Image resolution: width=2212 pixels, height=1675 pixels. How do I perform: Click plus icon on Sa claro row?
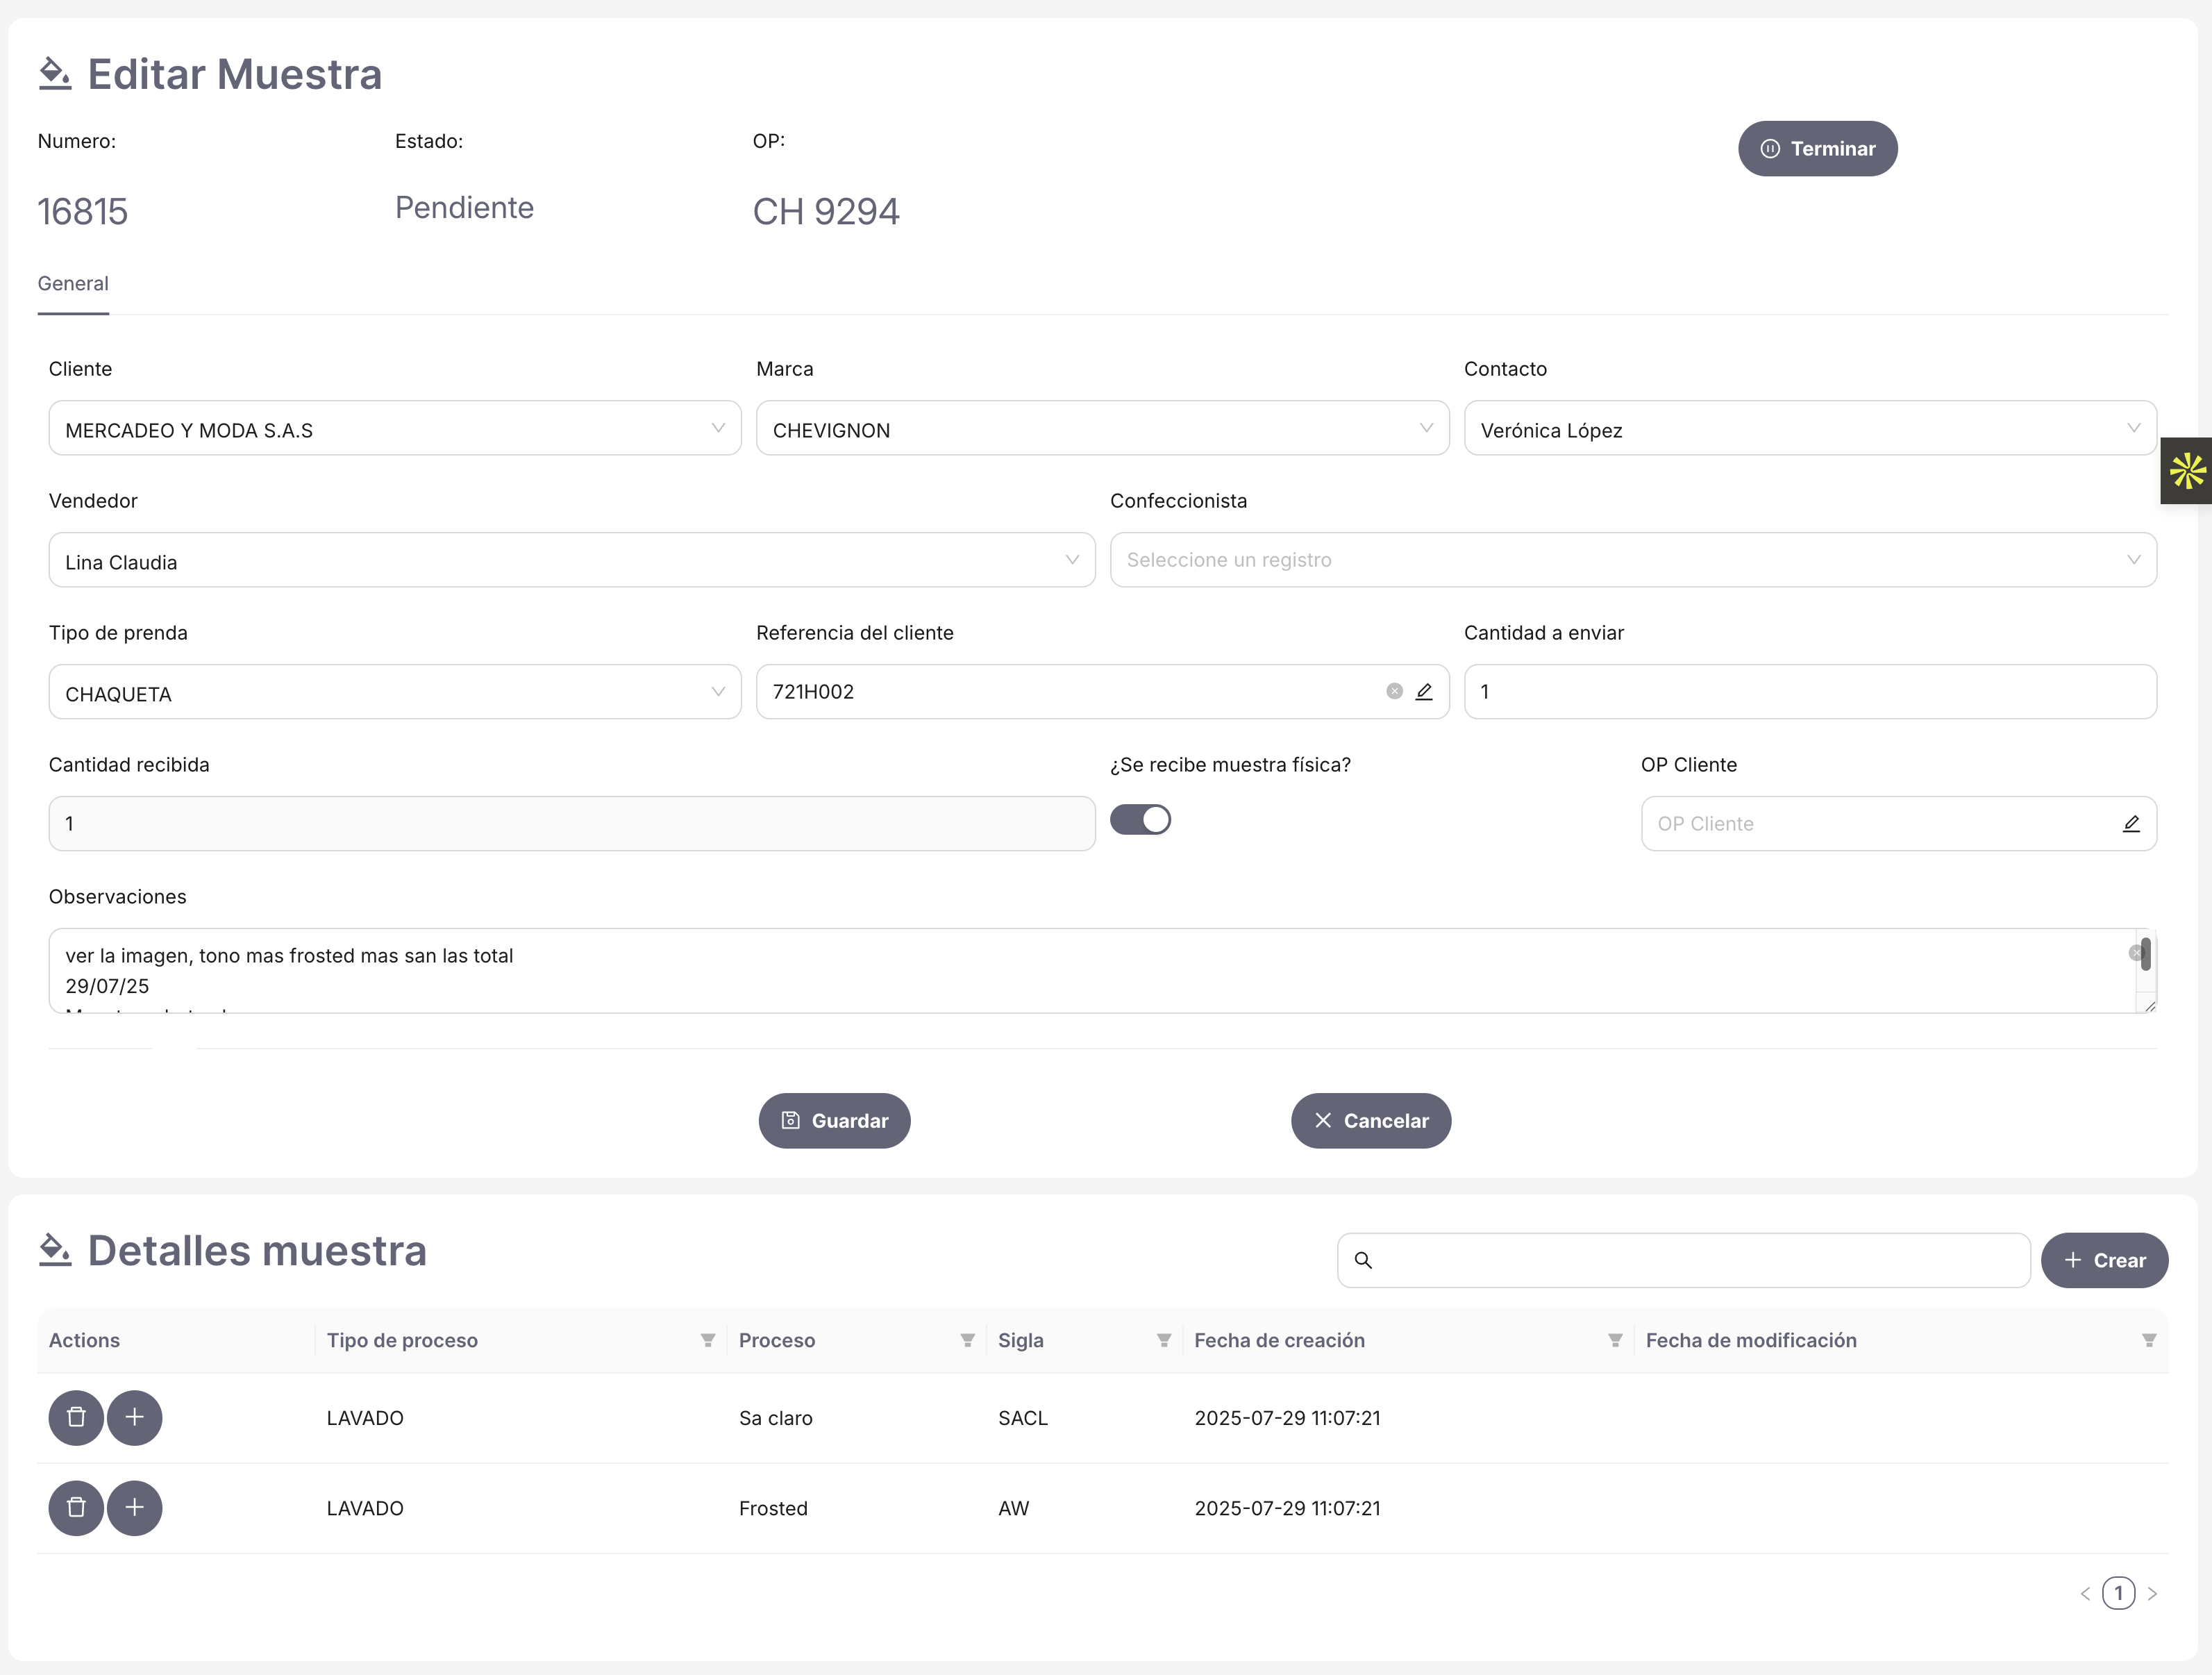135,1417
